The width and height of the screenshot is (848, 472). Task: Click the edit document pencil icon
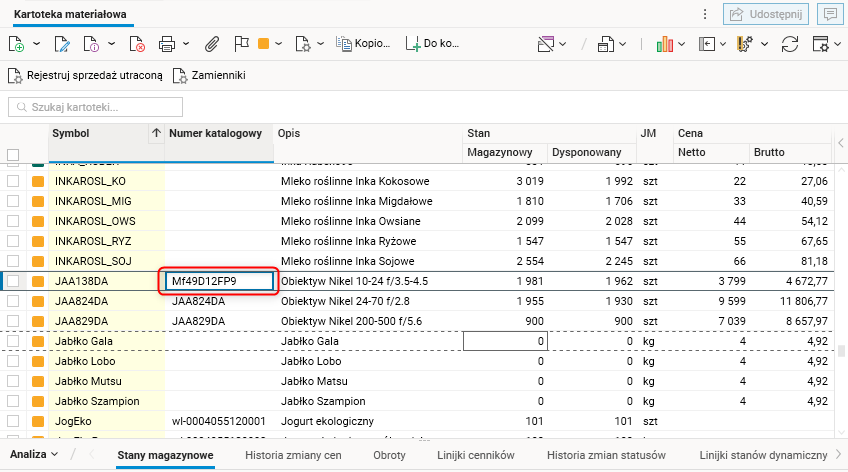click(x=61, y=44)
